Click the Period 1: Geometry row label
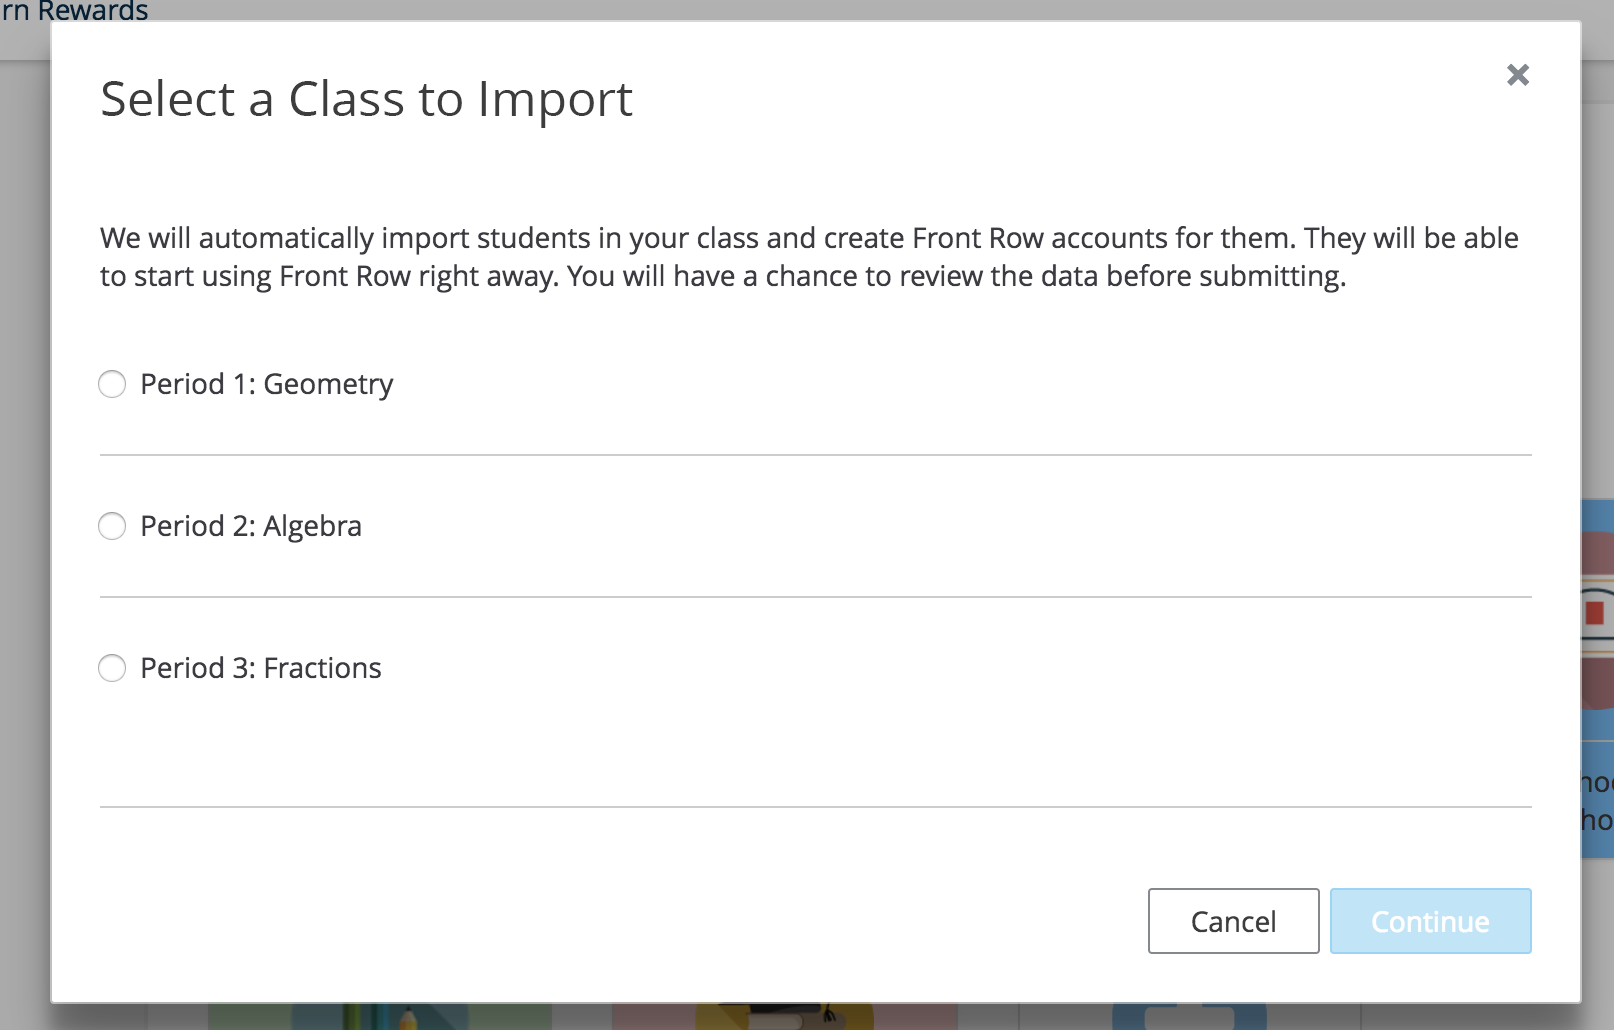This screenshot has height=1030, width=1614. pyautogui.click(x=267, y=384)
